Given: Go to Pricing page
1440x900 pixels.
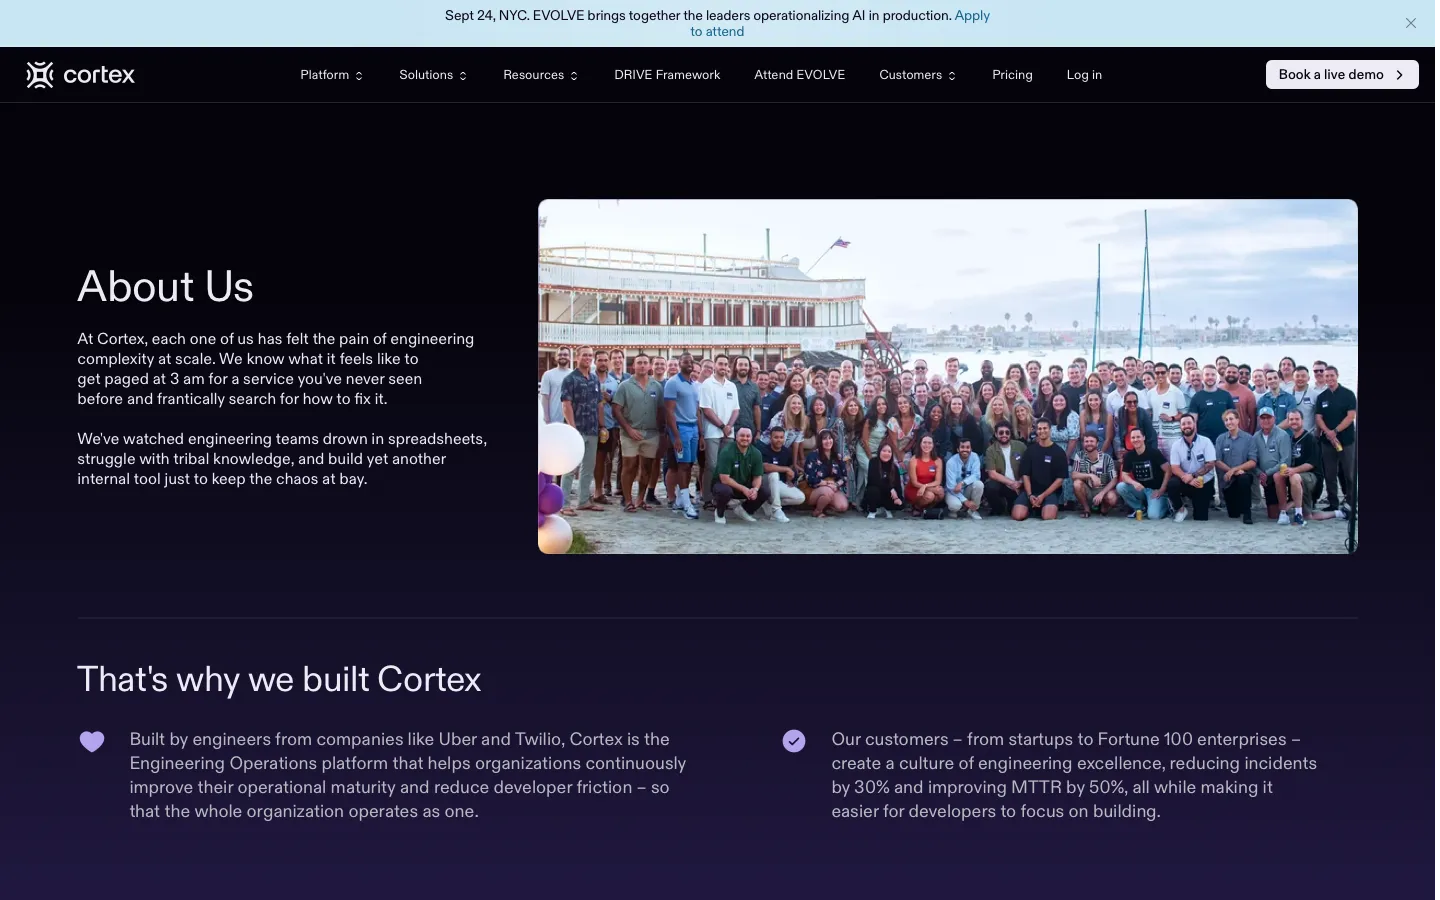Looking at the screenshot, I should (x=1012, y=75).
